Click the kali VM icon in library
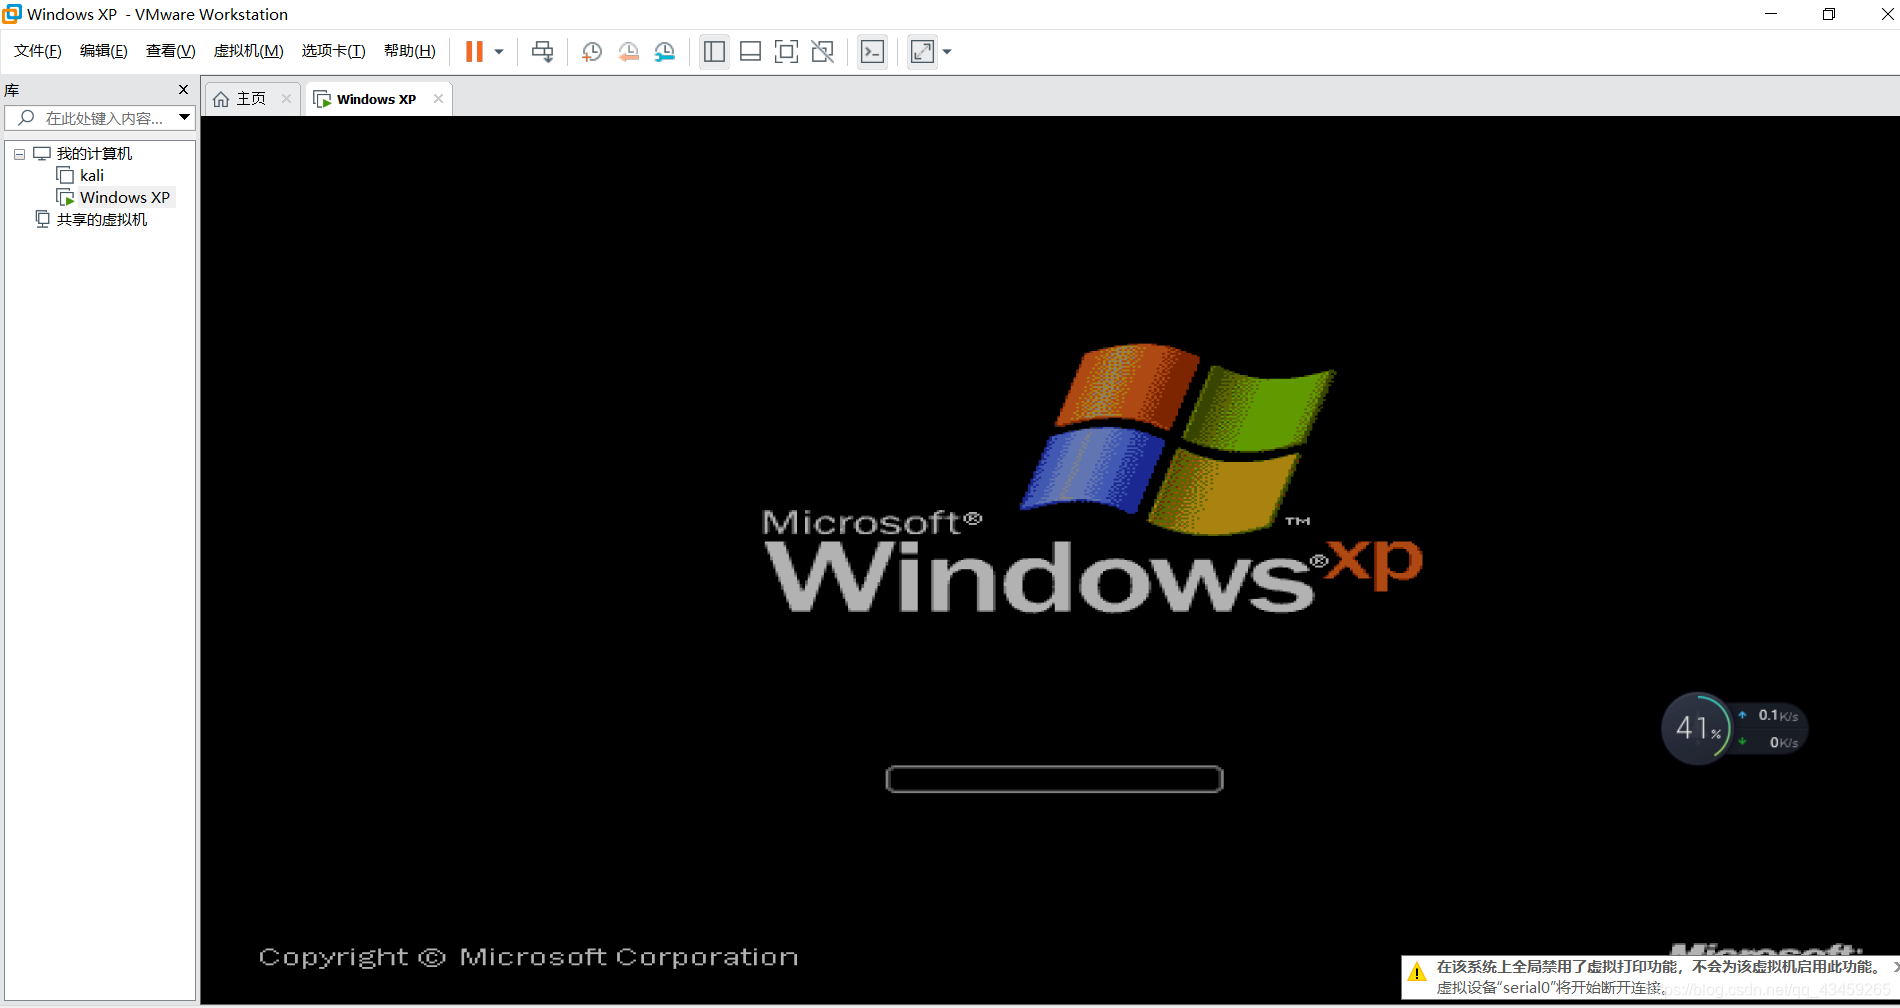Image resolution: width=1900 pixels, height=1008 pixels. point(66,176)
